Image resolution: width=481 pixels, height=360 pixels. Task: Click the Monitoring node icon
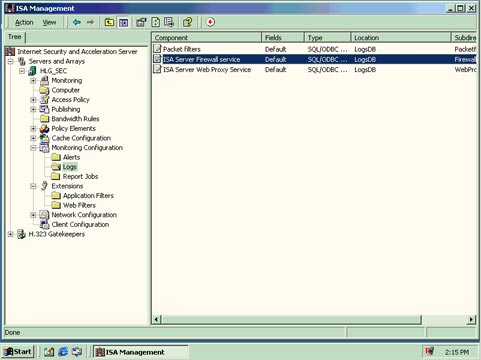tap(44, 80)
